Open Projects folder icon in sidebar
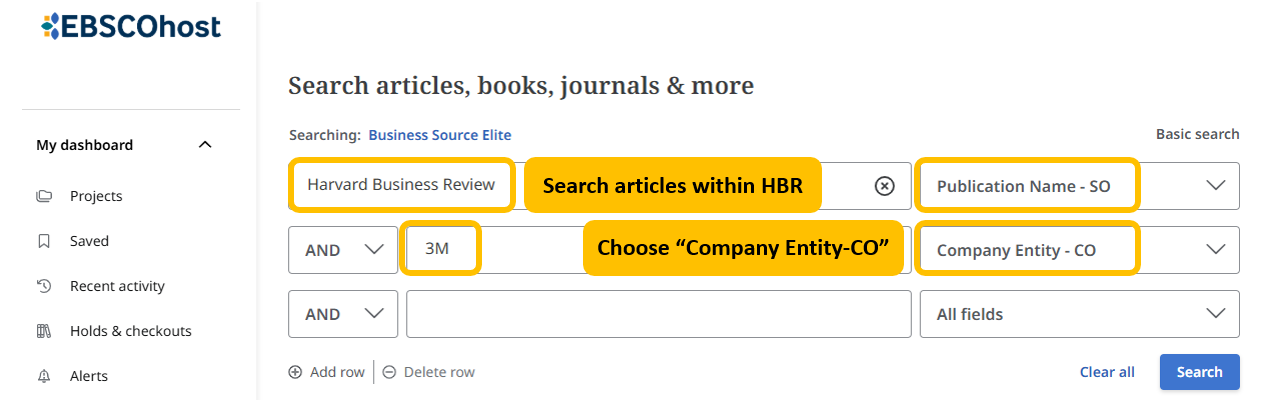 44,196
